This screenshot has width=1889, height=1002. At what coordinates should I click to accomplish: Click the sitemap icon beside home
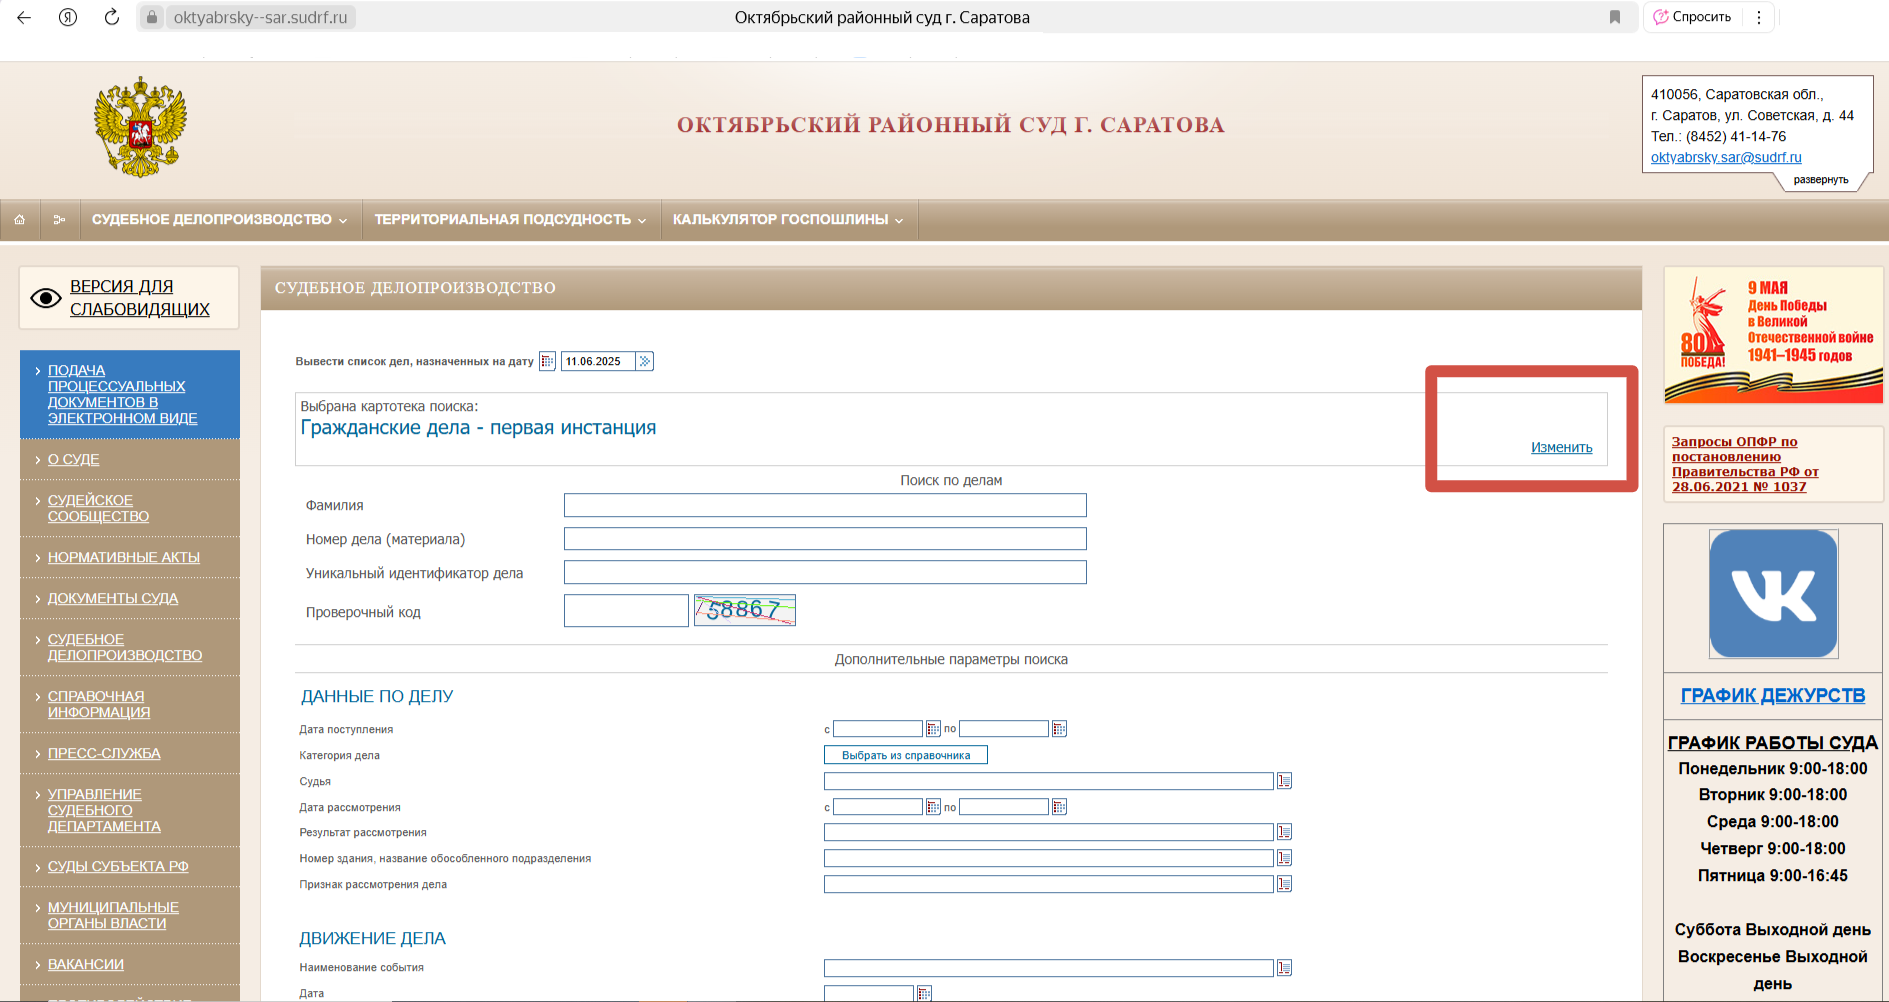[x=59, y=220]
